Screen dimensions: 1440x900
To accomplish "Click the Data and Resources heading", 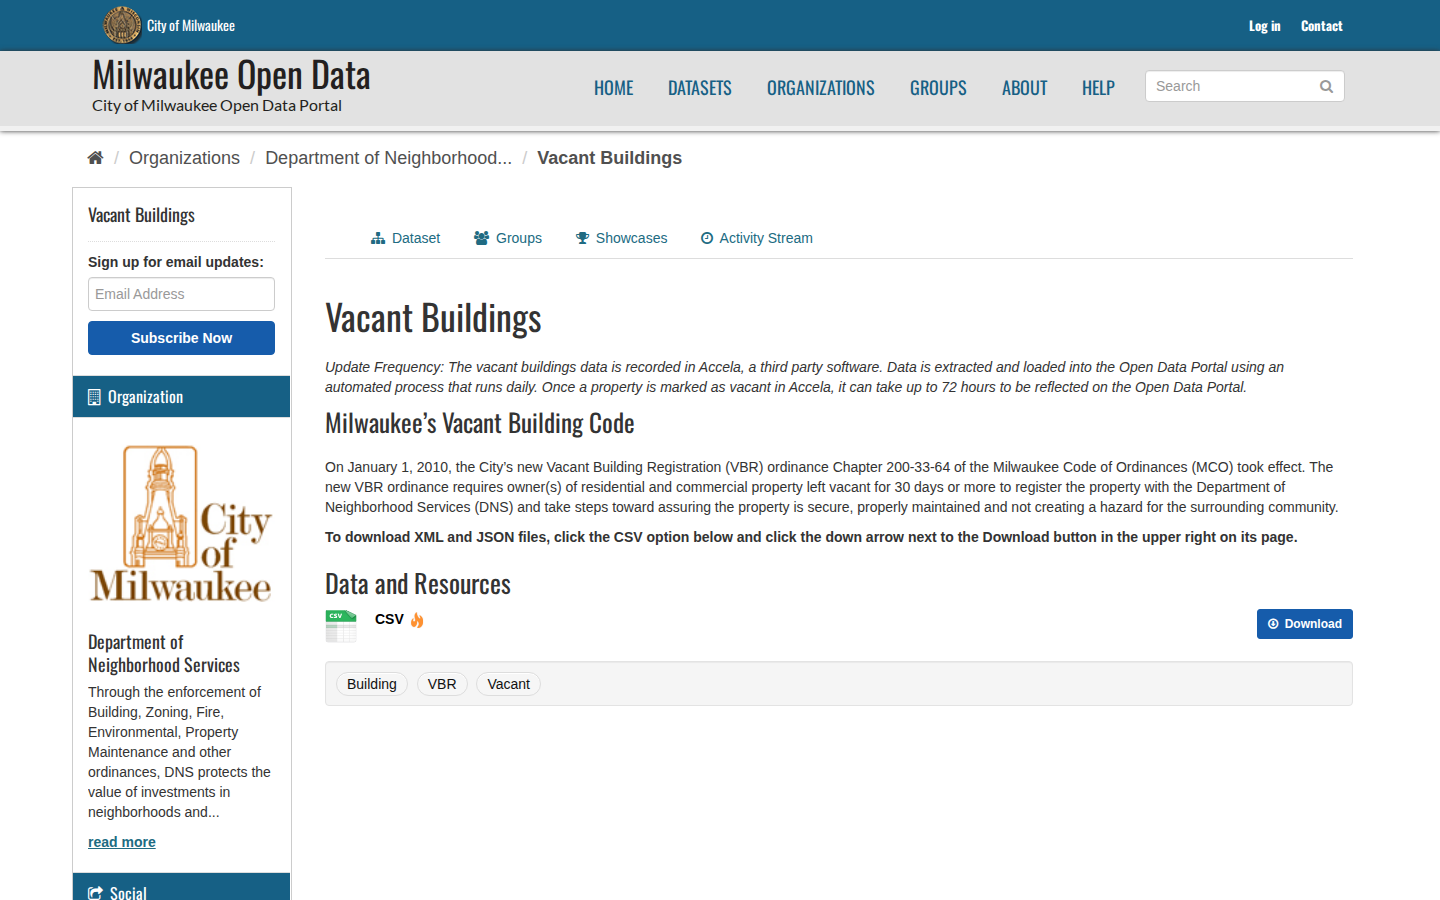I will pos(418,584).
